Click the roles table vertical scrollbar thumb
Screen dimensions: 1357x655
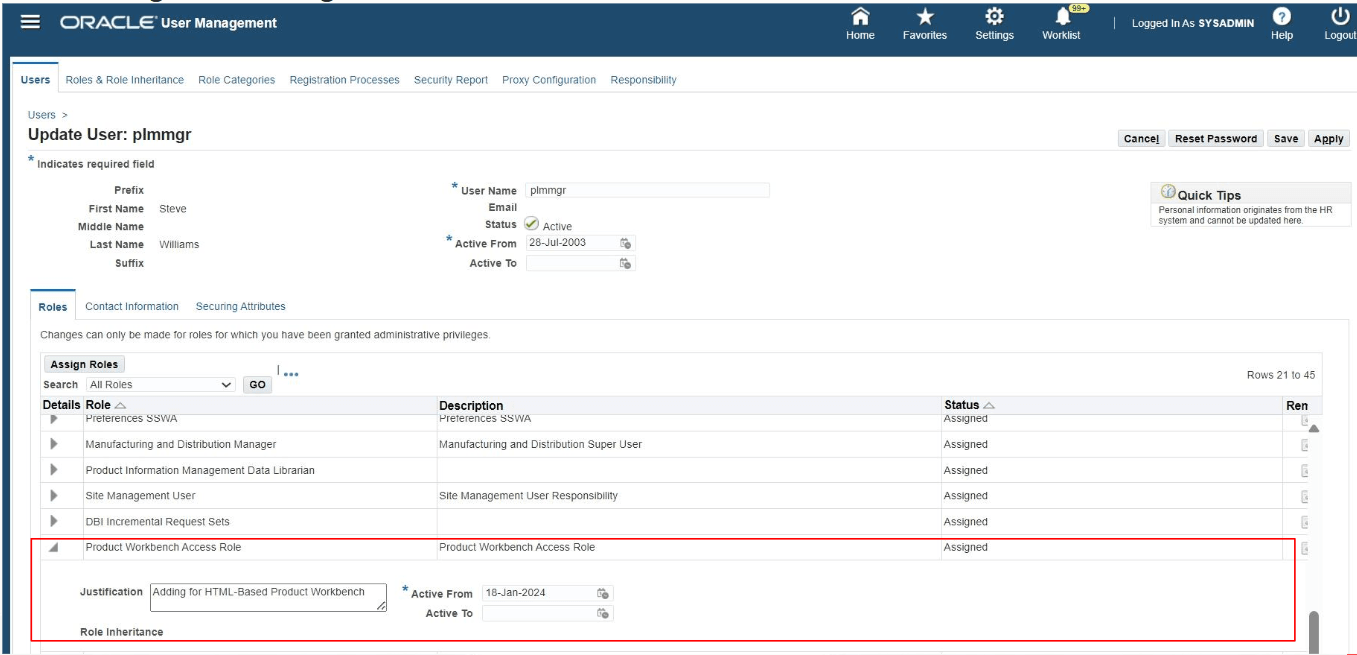tap(1314, 632)
